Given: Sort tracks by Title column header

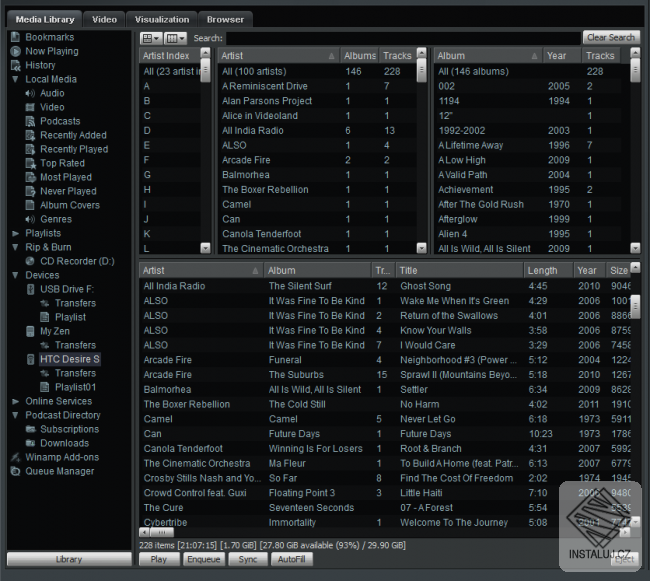Looking at the screenshot, I should pyautogui.click(x=459, y=271).
